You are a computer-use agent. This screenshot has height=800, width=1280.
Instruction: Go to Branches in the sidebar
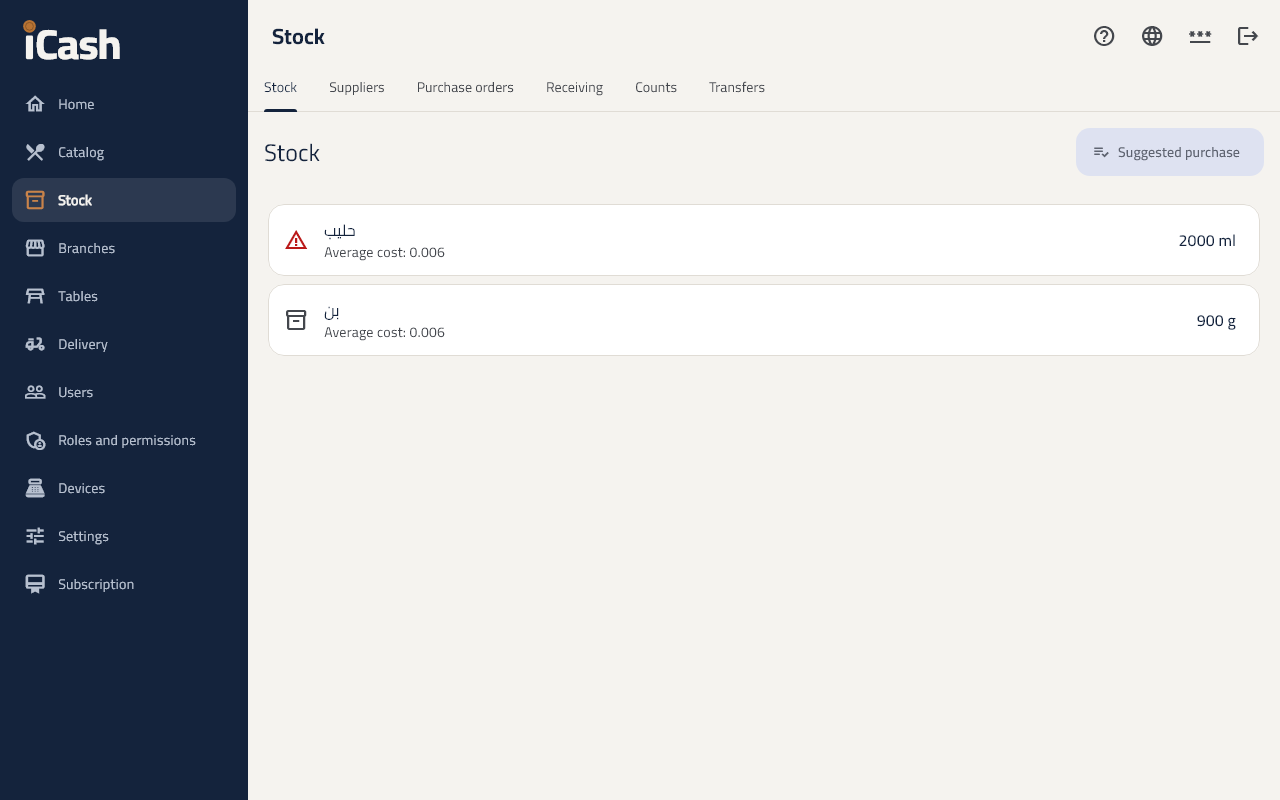click(124, 248)
